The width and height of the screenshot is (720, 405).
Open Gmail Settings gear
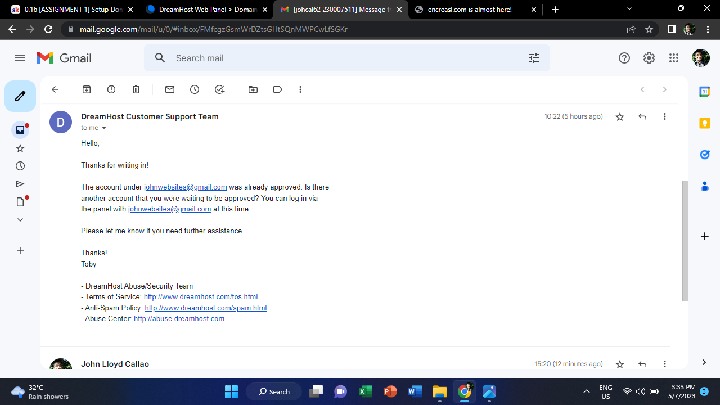coord(649,58)
